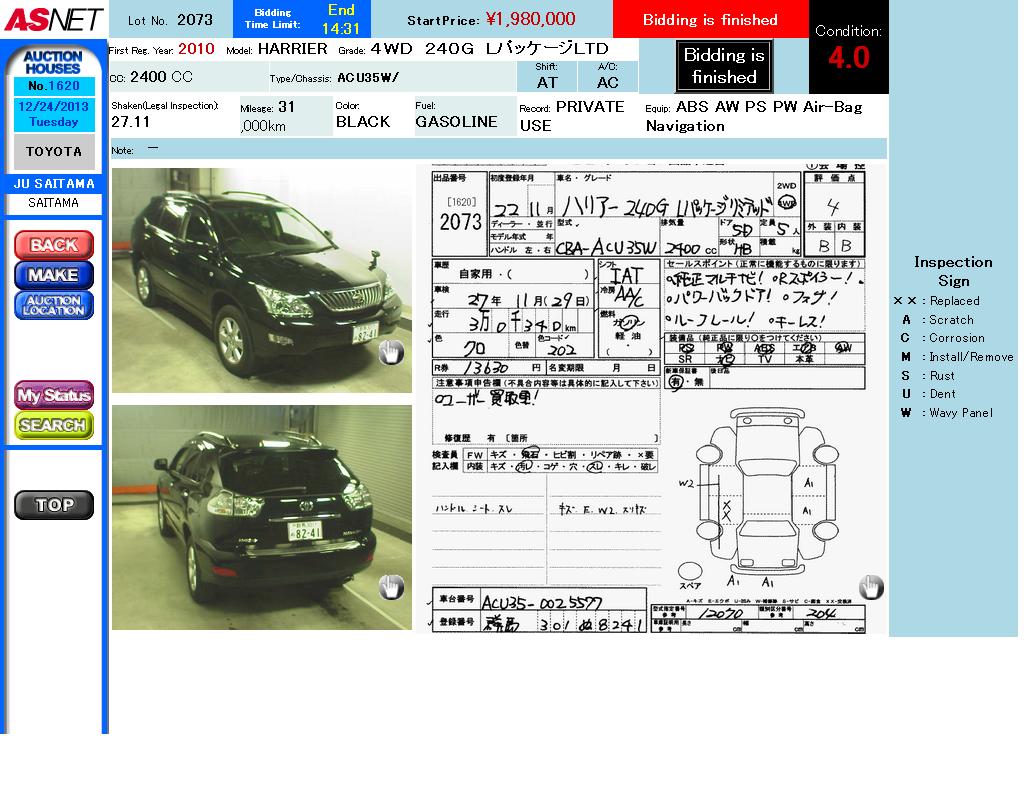Open My Status page

(x=54, y=395)
